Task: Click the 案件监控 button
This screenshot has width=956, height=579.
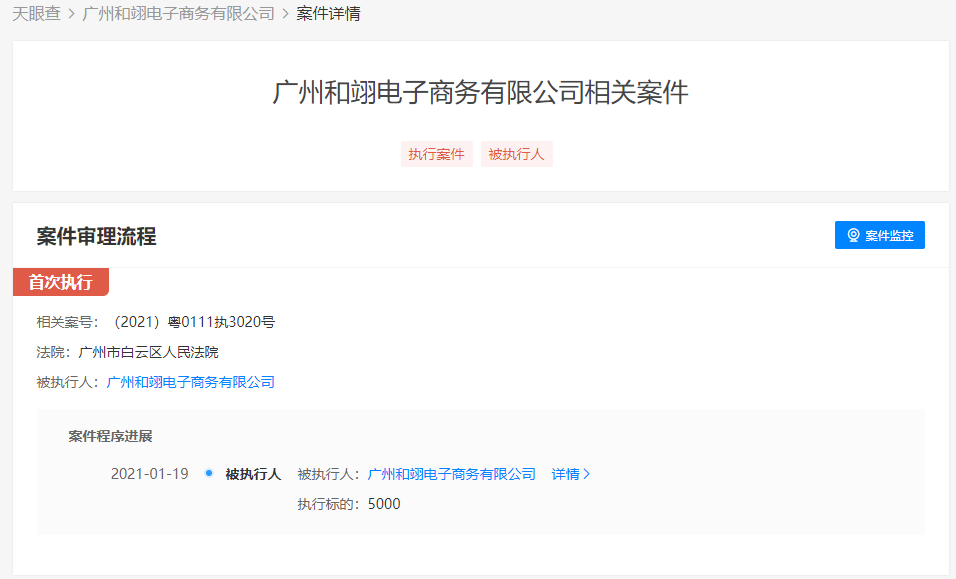Action: [x=879, y=235]
